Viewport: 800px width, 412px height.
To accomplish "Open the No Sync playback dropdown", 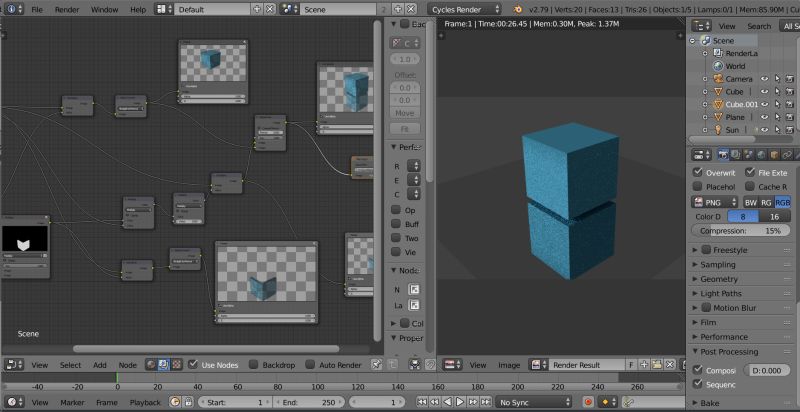I will pyautogui.click(x=534, y=402).
